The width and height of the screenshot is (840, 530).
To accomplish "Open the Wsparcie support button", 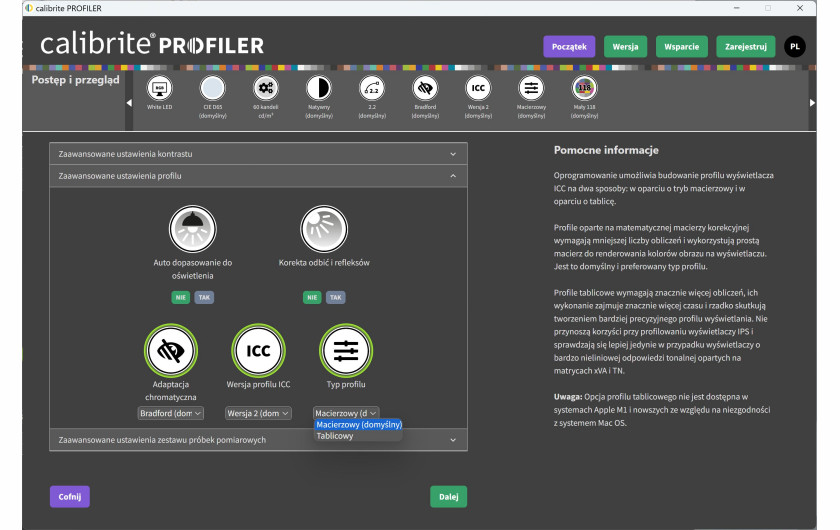I will 681,47.
